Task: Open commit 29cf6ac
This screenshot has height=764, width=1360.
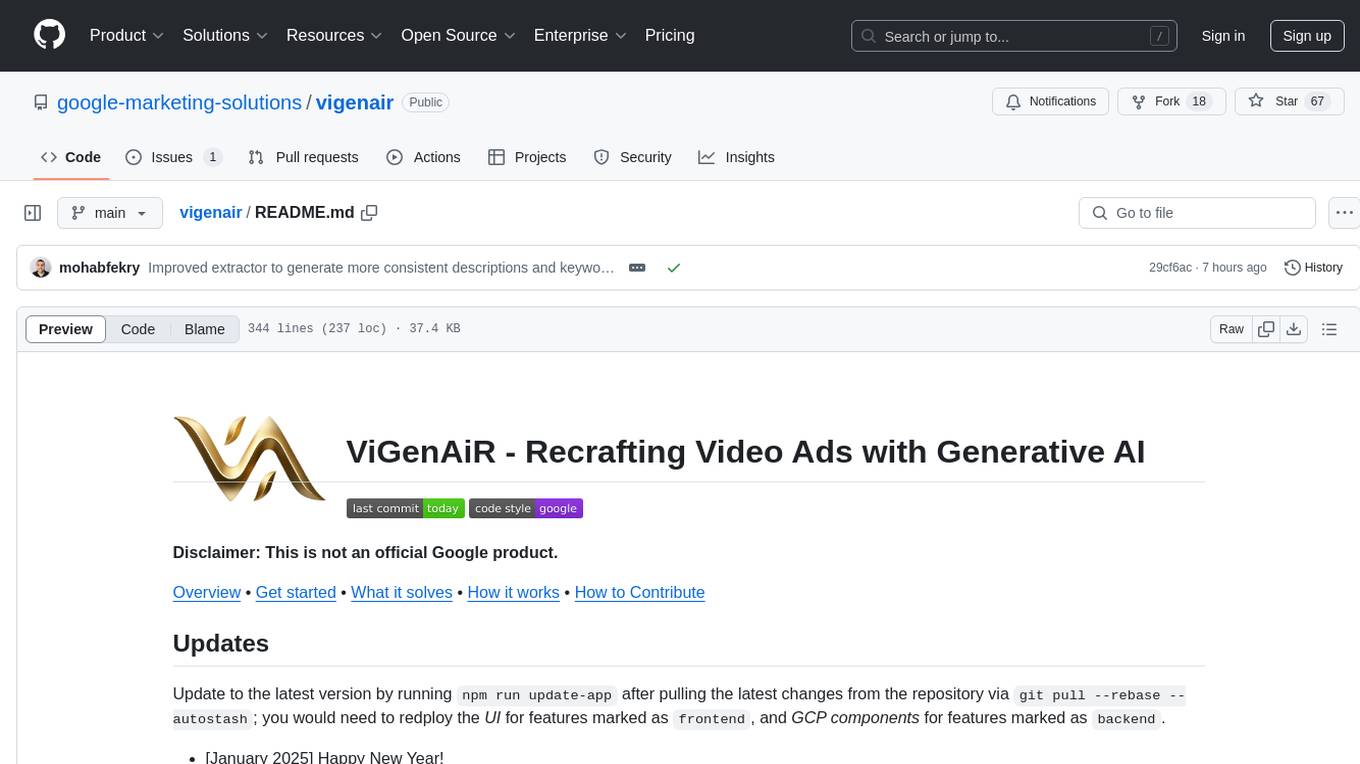Action: (x=1170, y=267)
